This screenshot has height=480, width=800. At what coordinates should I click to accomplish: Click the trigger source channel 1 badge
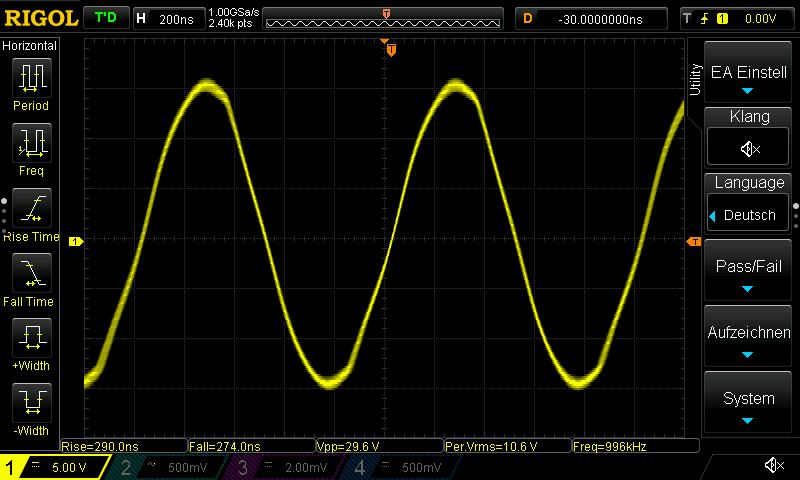[x=722, y=19]
